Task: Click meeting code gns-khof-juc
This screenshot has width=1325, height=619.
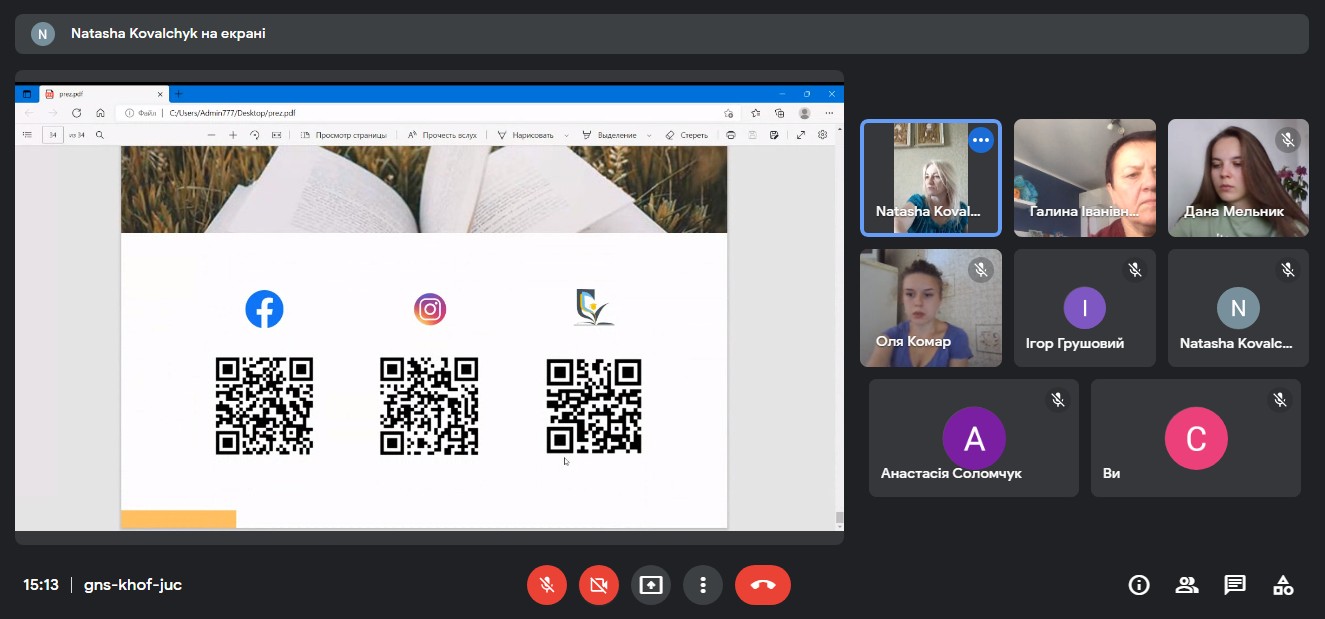Action: point(133,585)
